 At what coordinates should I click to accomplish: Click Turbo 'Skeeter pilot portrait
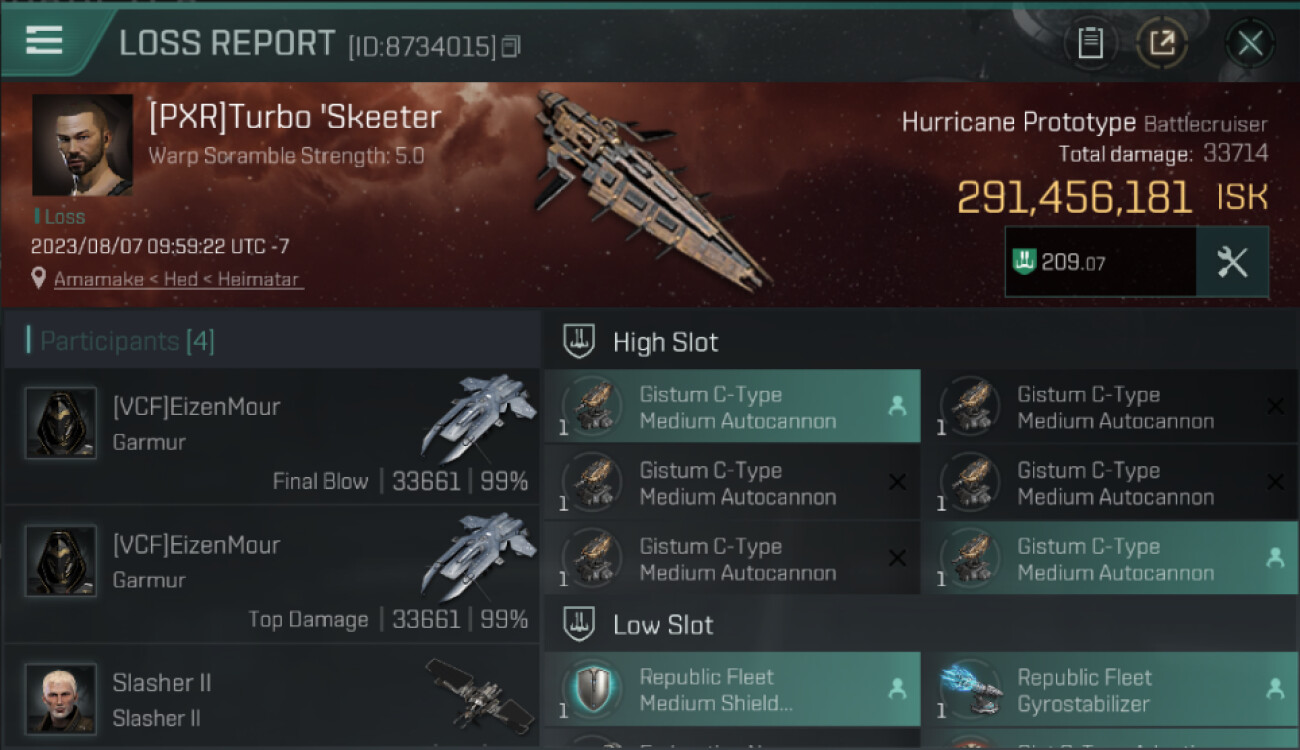point(82,145)
